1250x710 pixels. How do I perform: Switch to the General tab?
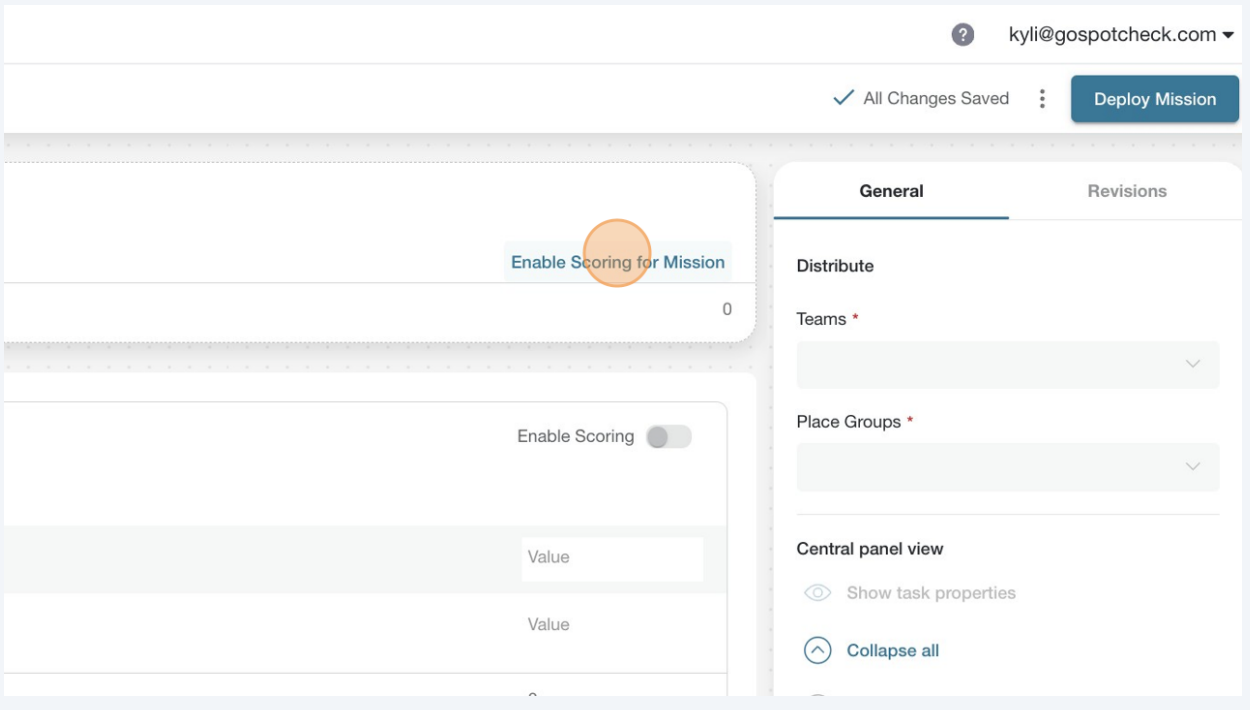(891, 191)
